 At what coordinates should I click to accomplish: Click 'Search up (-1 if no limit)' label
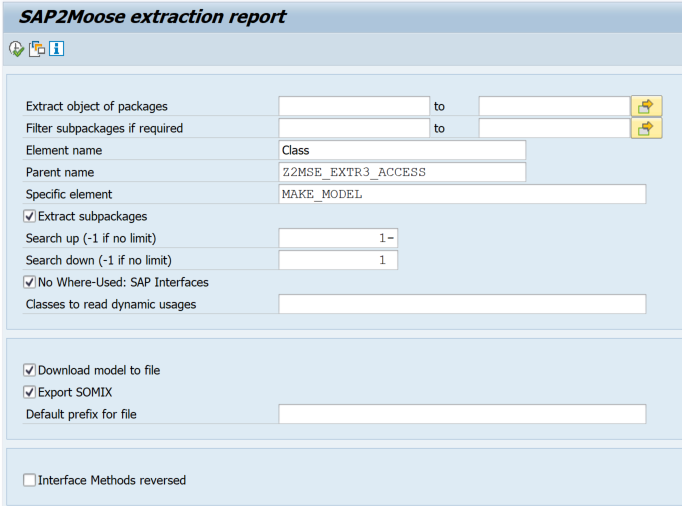(91, 238)
